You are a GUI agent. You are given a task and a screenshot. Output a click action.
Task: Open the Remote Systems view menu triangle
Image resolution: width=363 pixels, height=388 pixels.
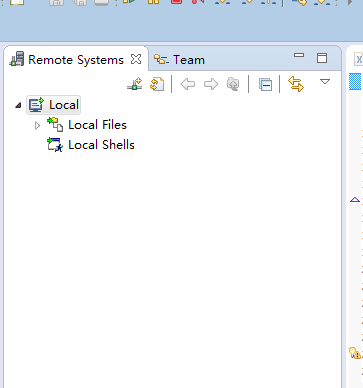(325, 81)
